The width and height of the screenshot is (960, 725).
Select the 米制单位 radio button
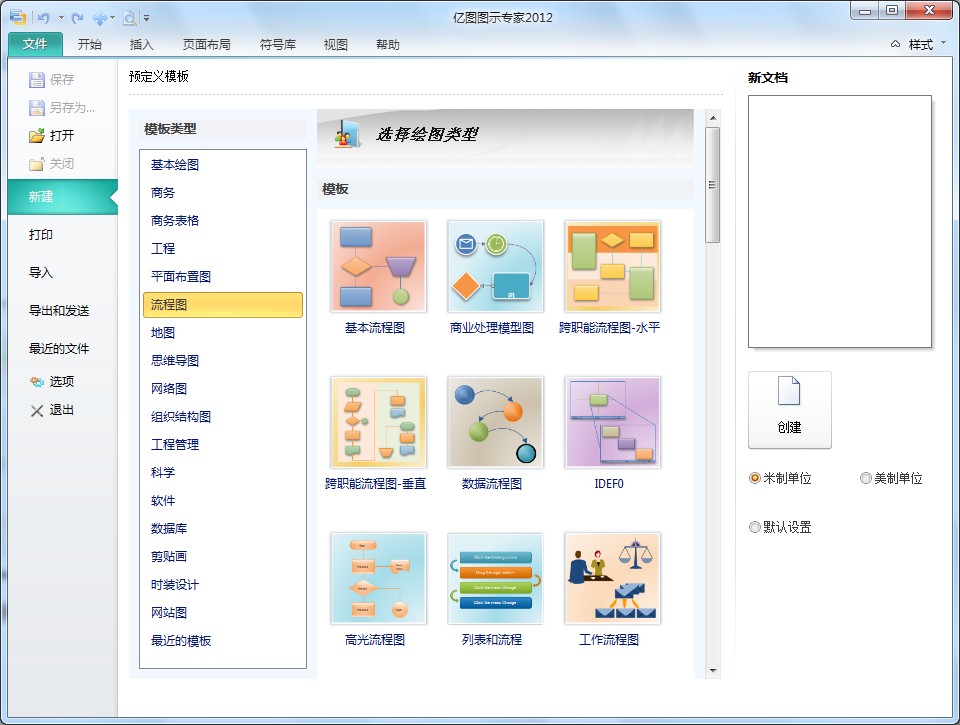[x=757, y=478]
